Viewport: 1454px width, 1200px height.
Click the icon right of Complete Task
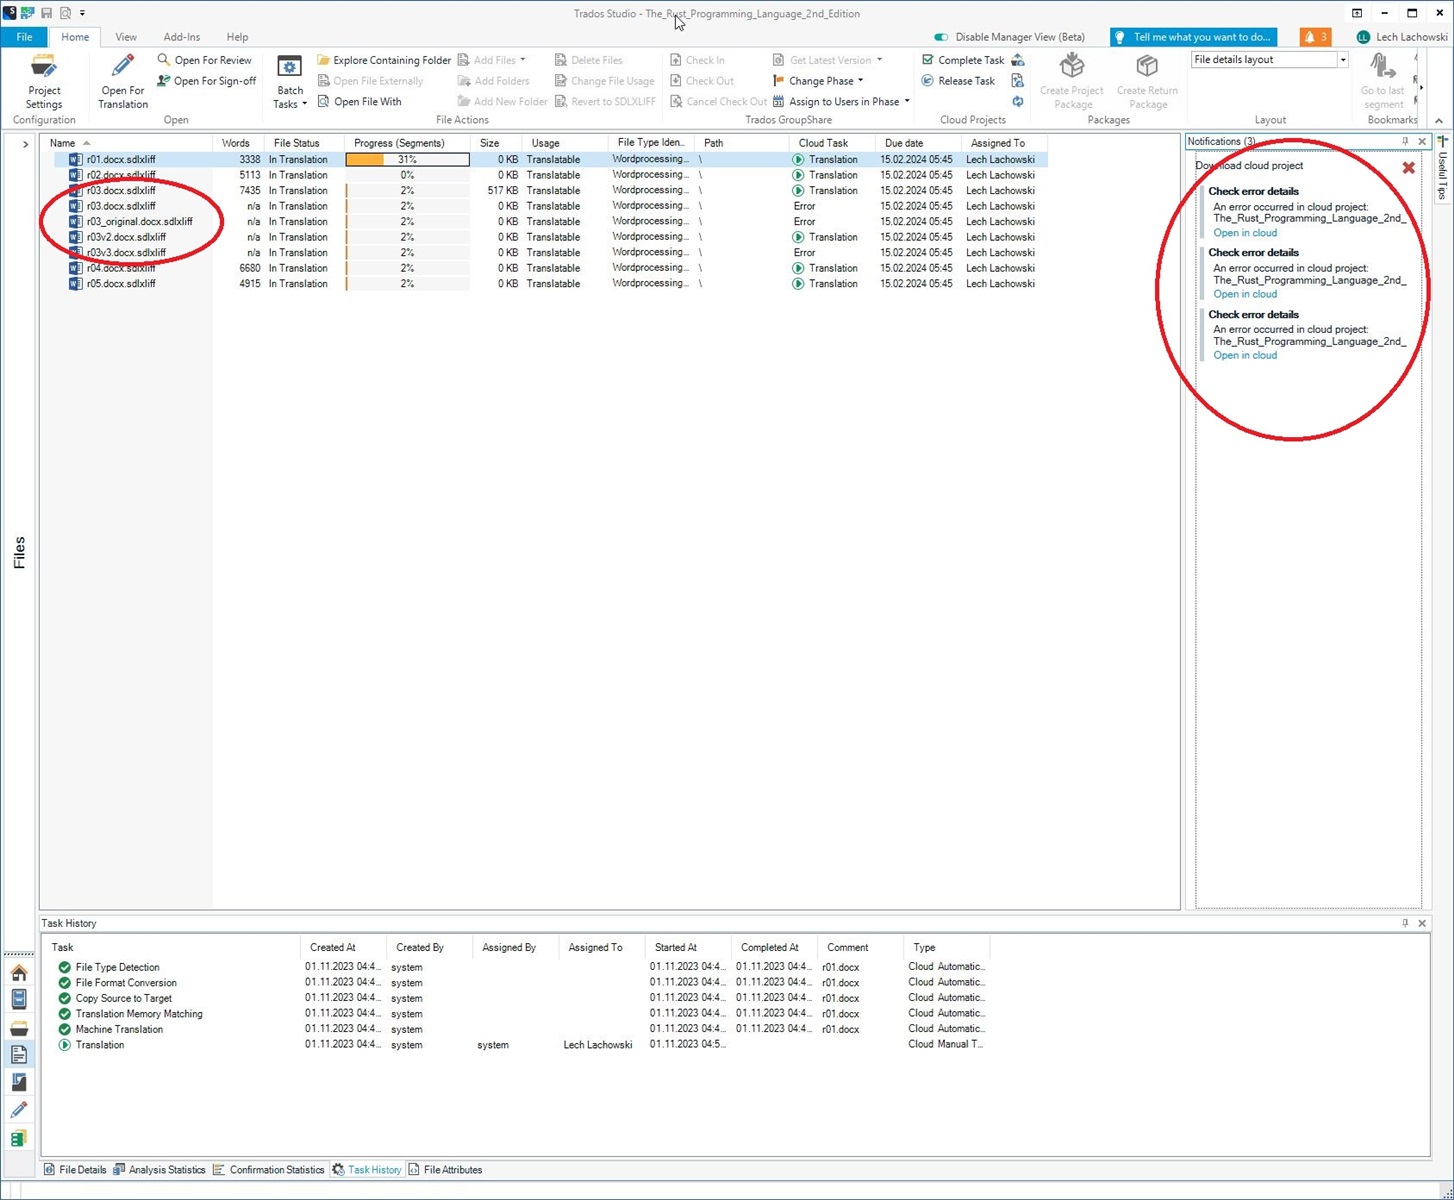pos(1018,60)
